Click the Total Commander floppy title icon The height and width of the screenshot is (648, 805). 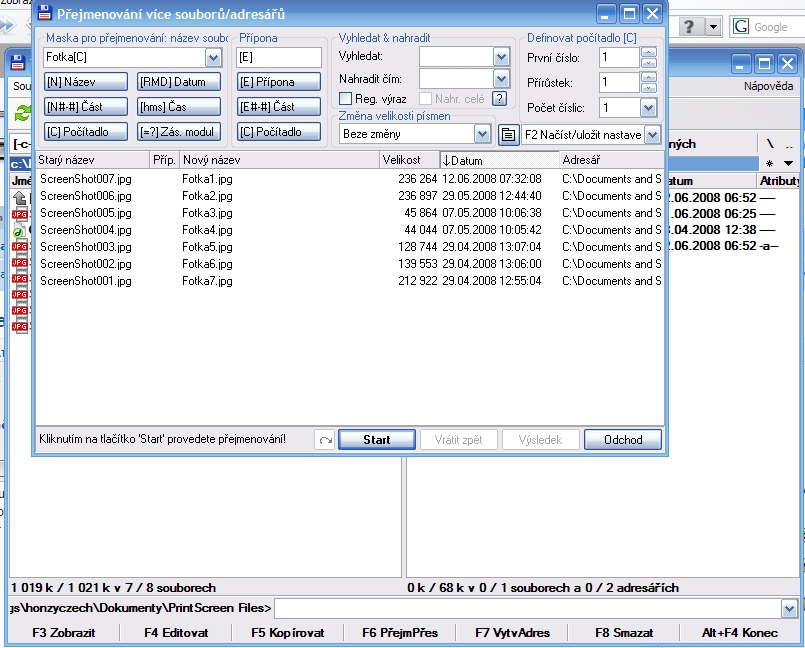[17, 63]
